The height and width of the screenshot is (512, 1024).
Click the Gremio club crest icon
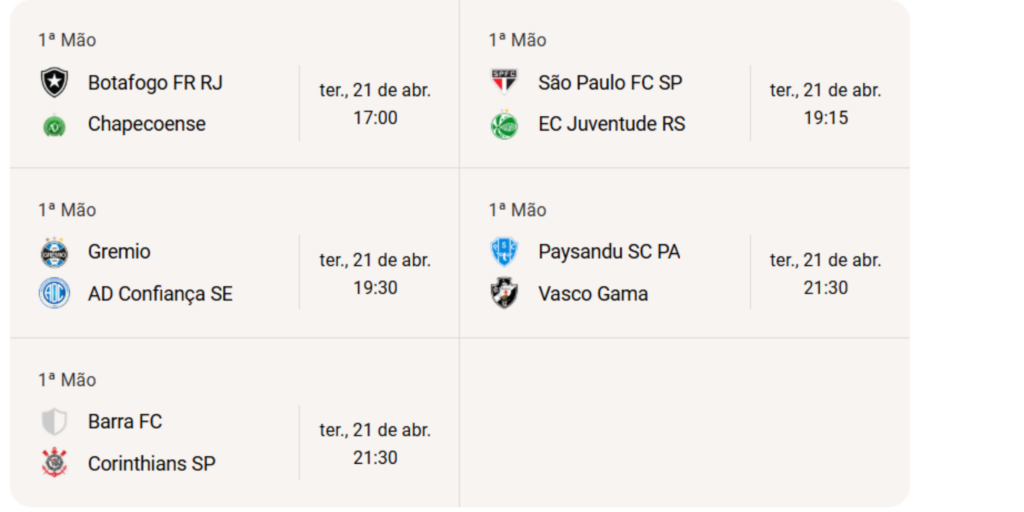coord(54,252)
